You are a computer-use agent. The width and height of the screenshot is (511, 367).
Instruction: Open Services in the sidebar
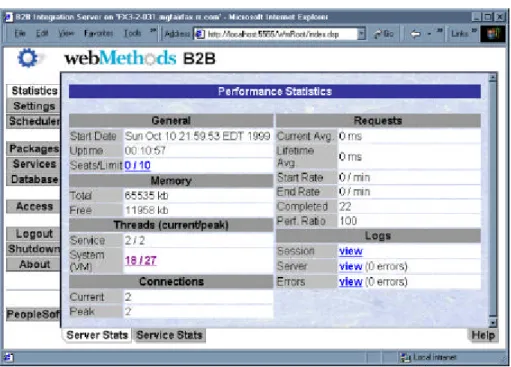coord(34,164)
